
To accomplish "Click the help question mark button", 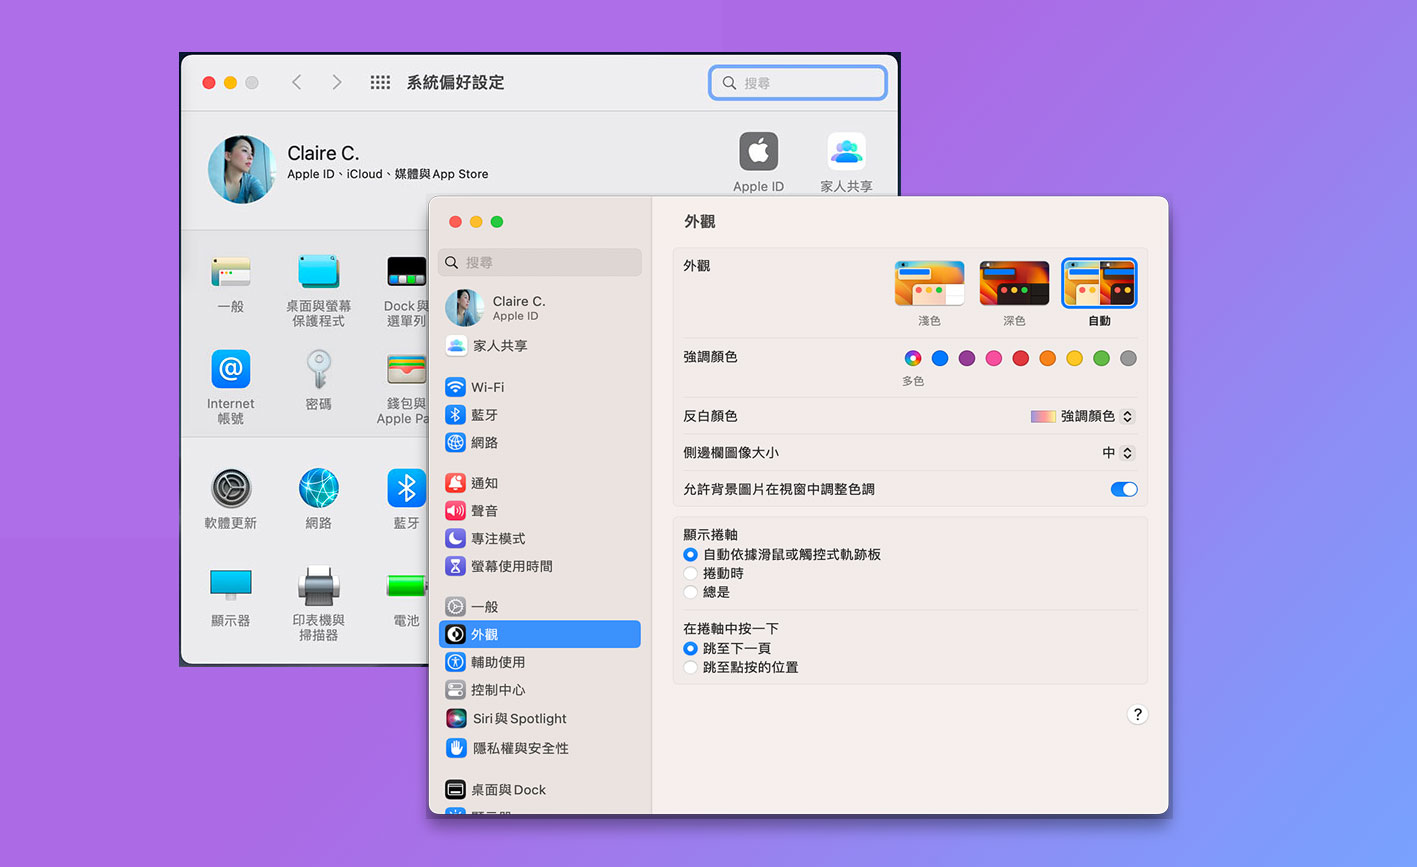I will (x=1137, y=714).
